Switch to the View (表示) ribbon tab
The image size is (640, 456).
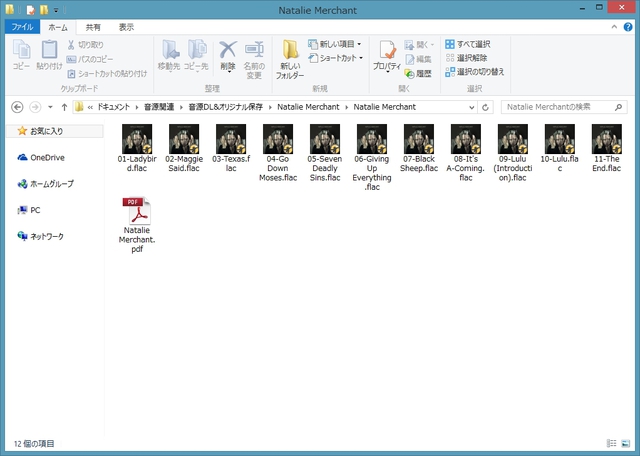(x=126, y=27)
